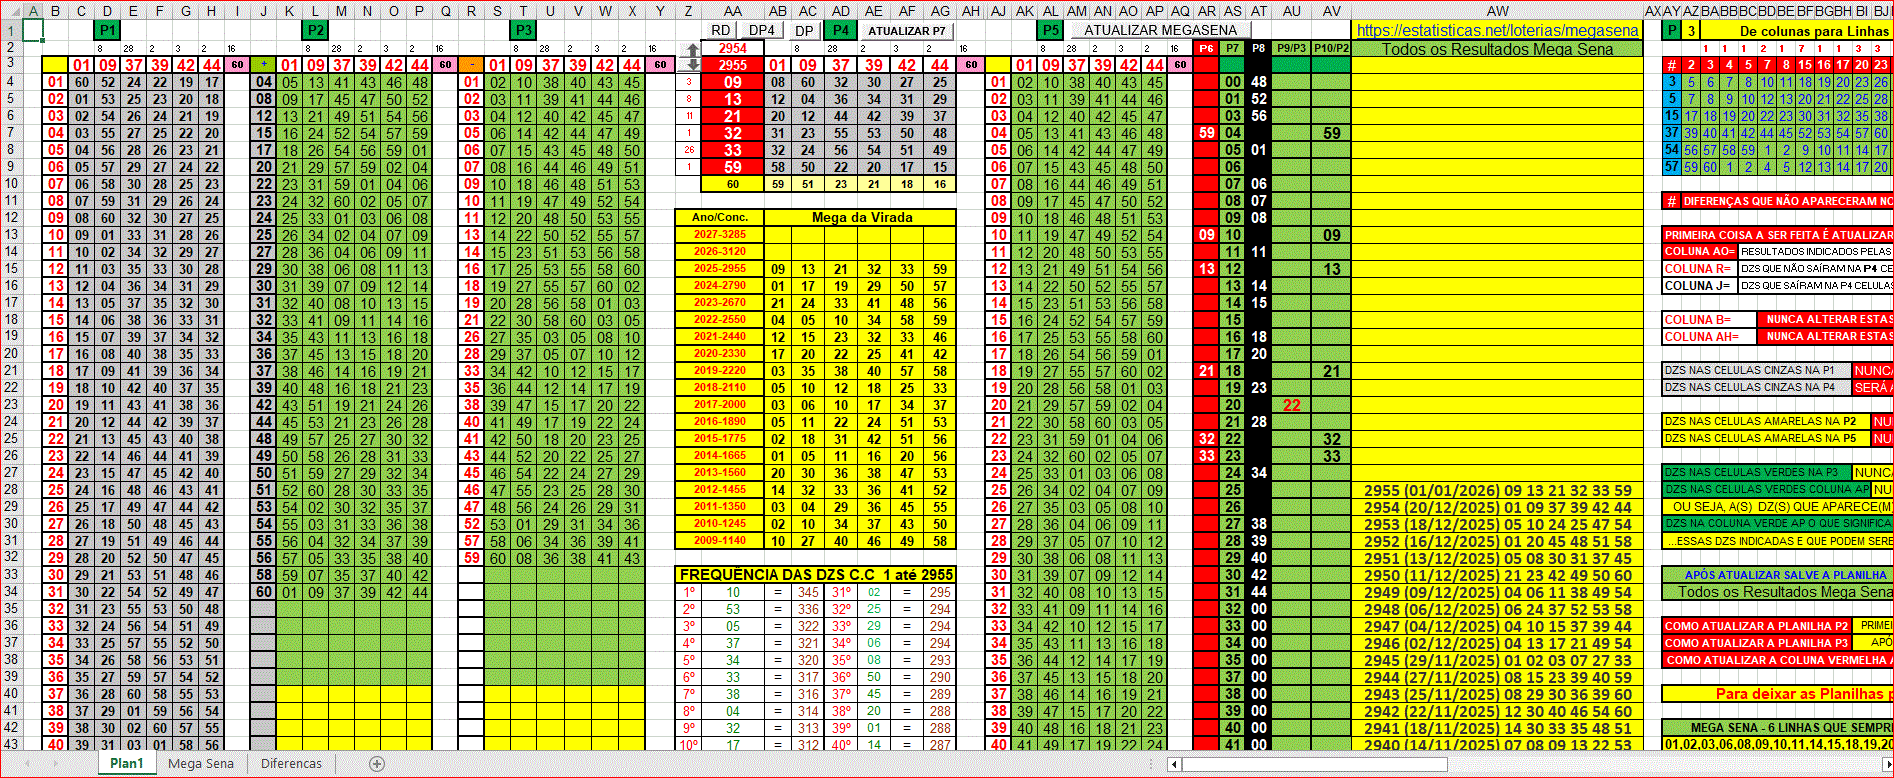Switch to the Mega Sena sheet tab
This screenshot has width=1894, height=778.
pyautogui.click(x=201, y=764)
